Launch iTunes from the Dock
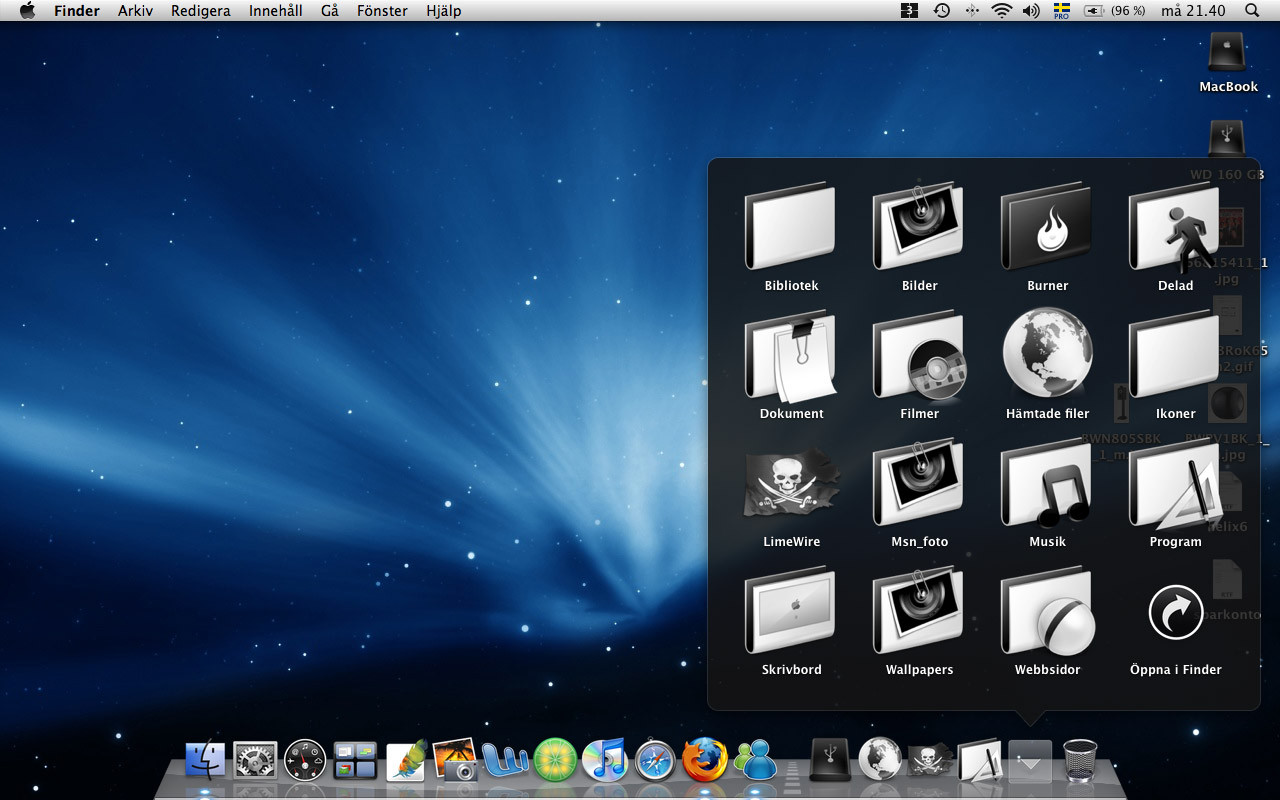 coord(605,760)
